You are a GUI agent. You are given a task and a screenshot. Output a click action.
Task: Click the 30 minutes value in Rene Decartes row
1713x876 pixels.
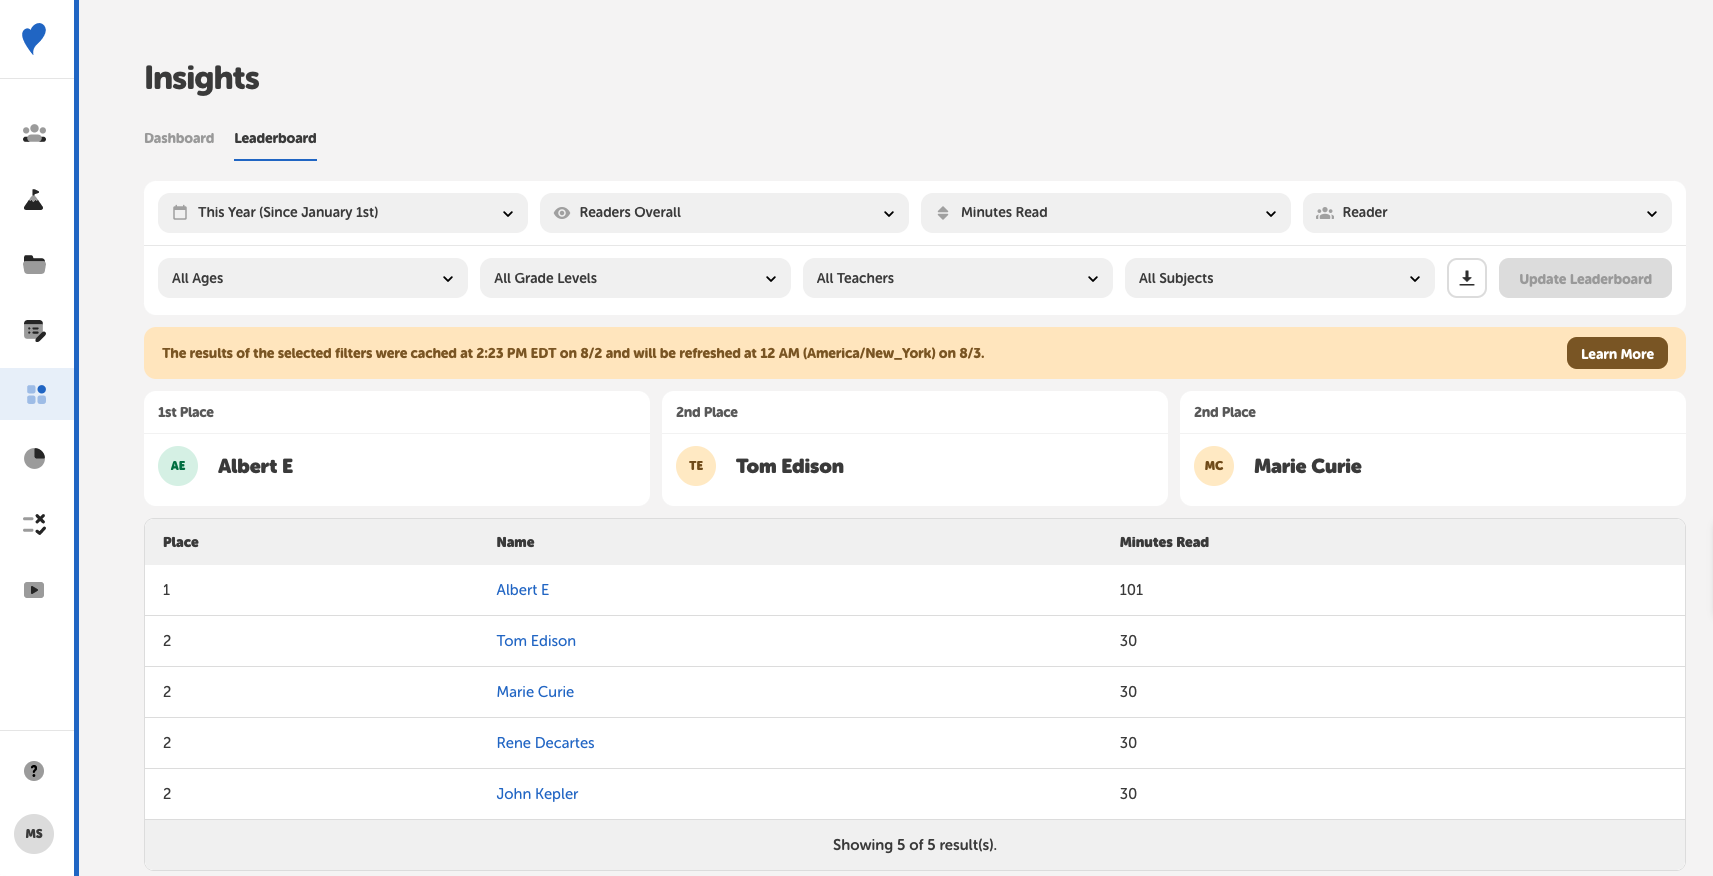pos(1128,743)
